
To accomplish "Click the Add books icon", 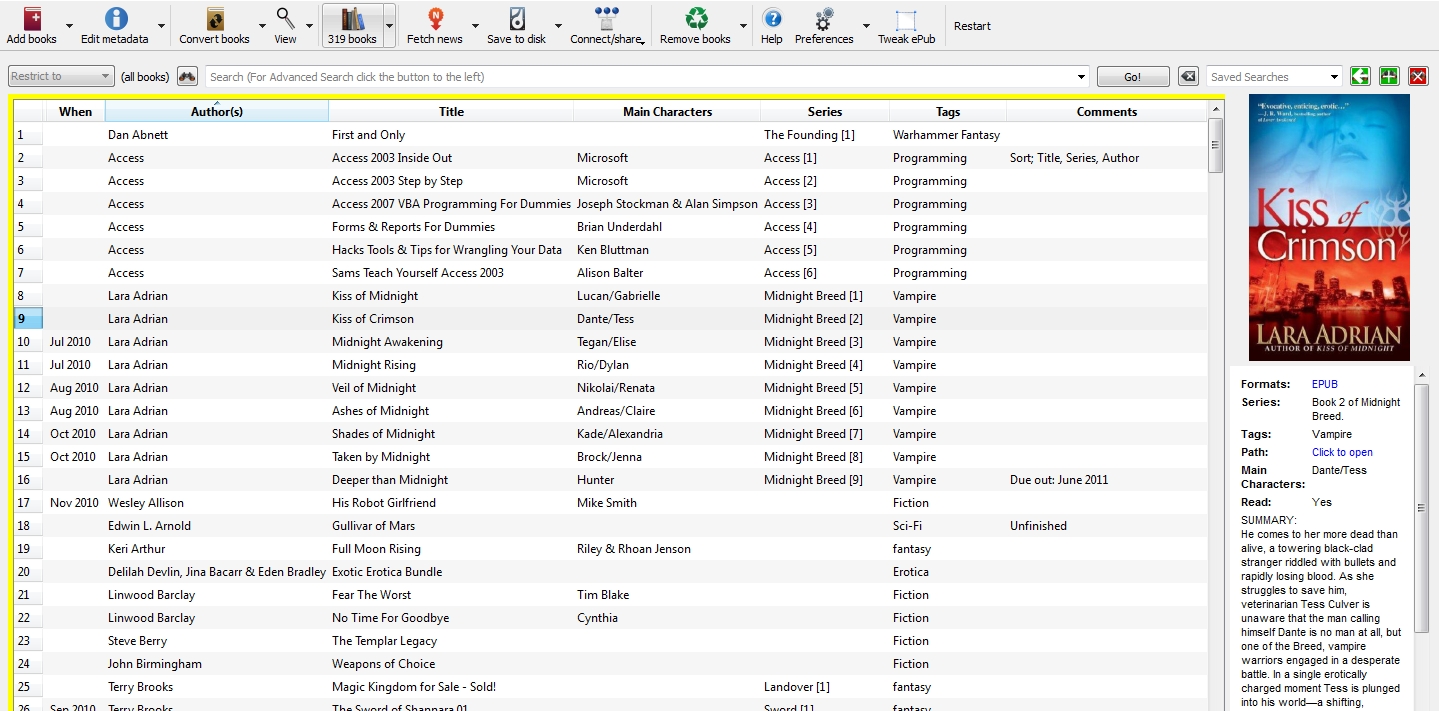I will pos(32,19).
